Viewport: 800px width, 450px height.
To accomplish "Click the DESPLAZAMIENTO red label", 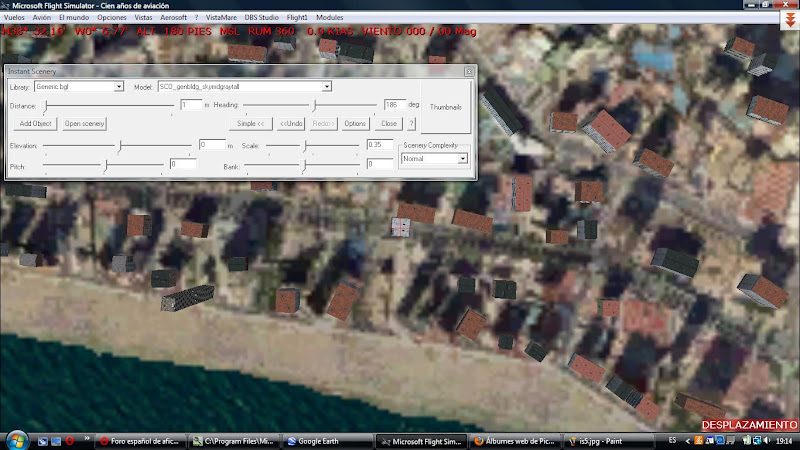I will point(749,425).
